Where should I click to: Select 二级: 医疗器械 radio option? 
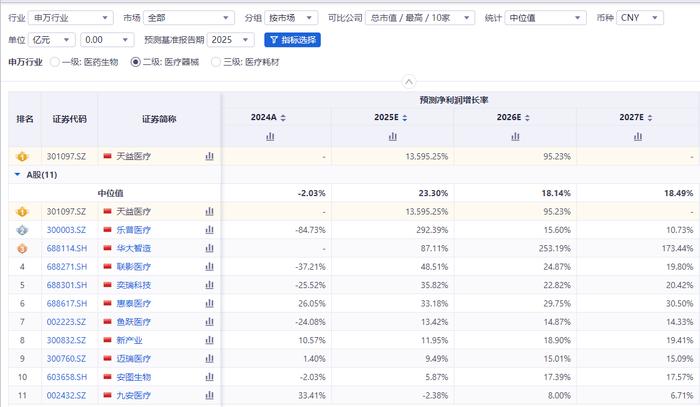(x=135, y=62)
